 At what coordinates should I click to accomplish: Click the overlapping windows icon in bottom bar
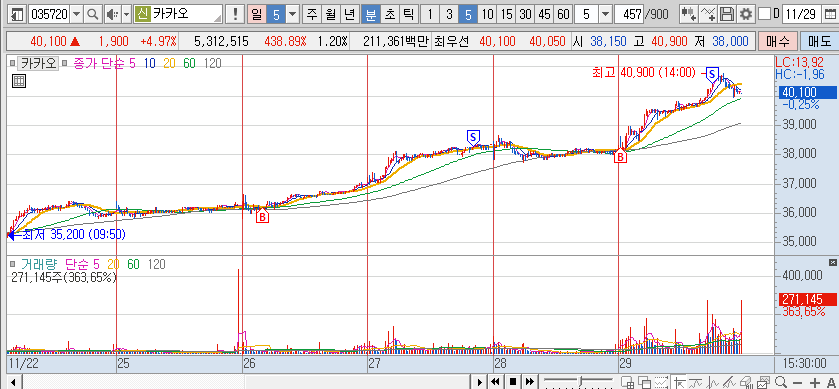tap(645, 382)
